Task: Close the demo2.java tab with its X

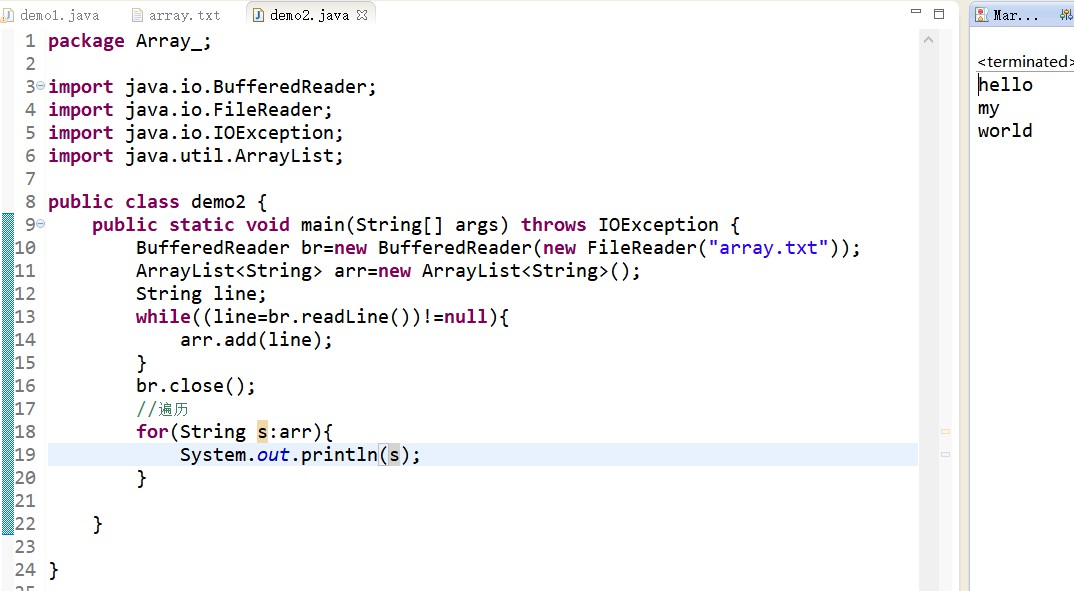Action: [x=362, y=14]
